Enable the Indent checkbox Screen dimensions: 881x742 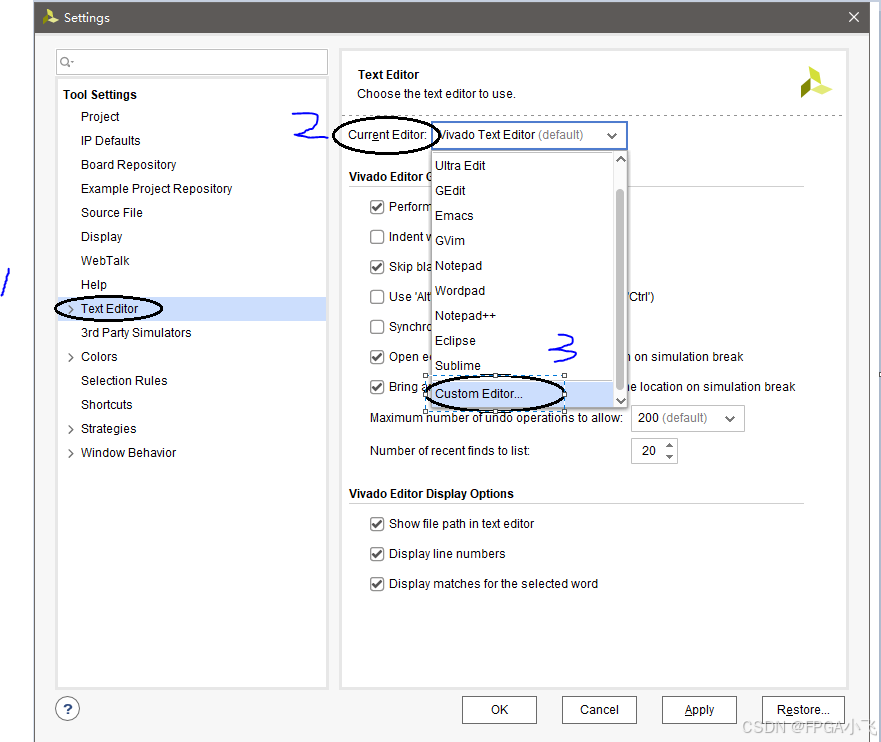376,237
